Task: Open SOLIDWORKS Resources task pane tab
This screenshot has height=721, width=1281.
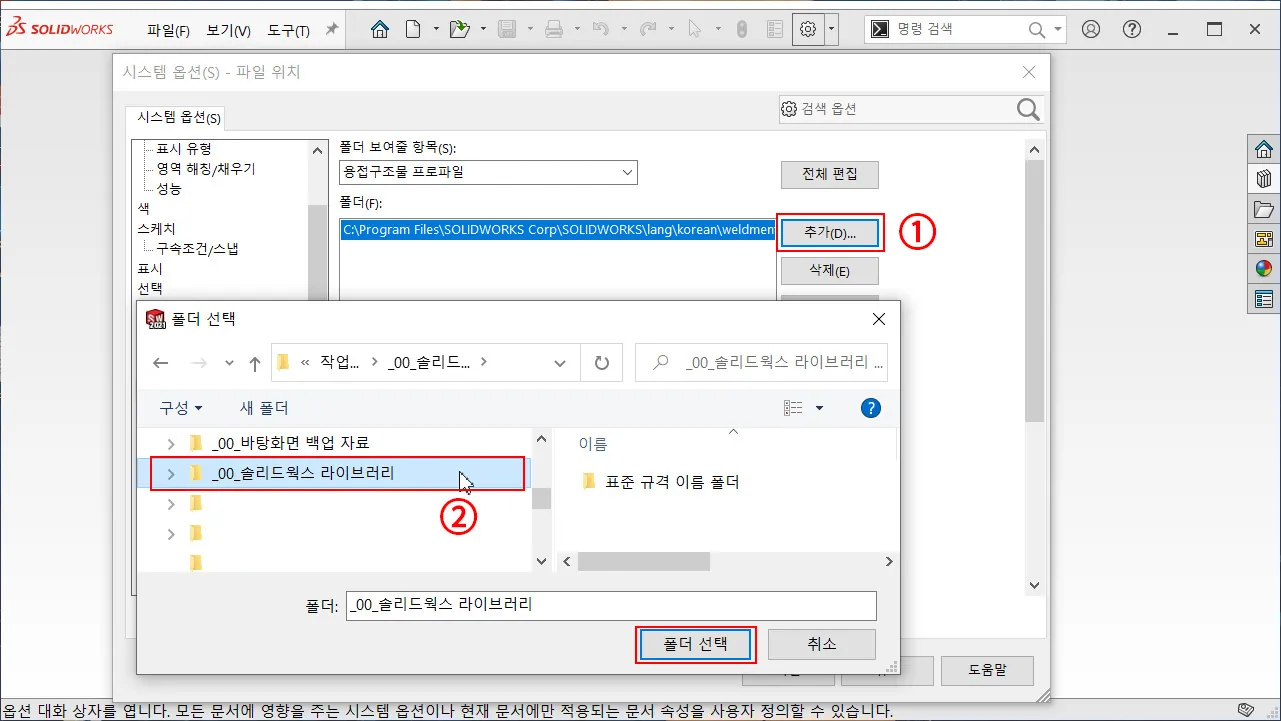Action: (1264, 150)
